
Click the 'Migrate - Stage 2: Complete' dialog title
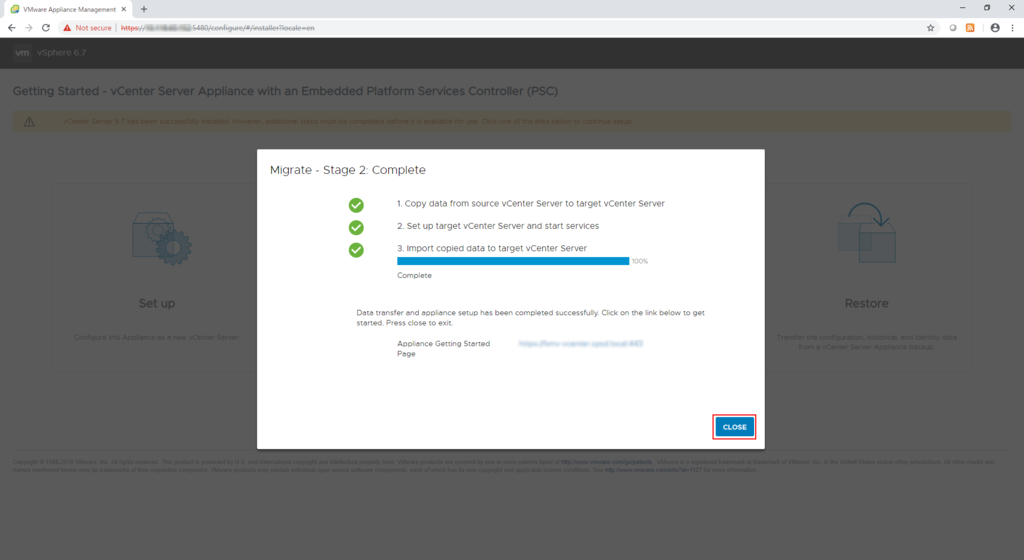[x=347, y=170]
